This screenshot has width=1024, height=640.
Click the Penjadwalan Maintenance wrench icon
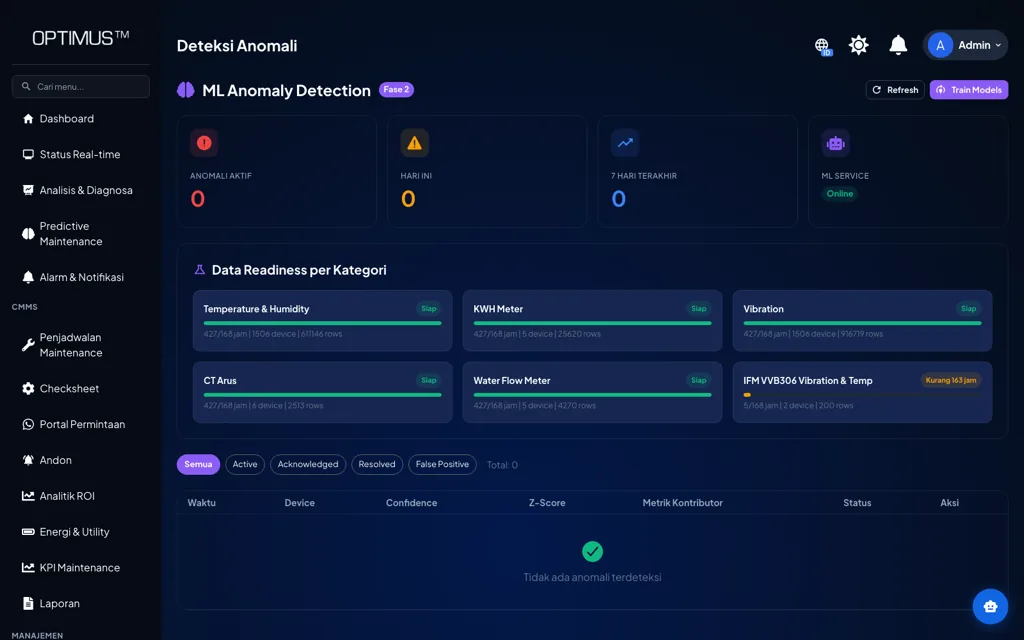click(x=28, y=345)
